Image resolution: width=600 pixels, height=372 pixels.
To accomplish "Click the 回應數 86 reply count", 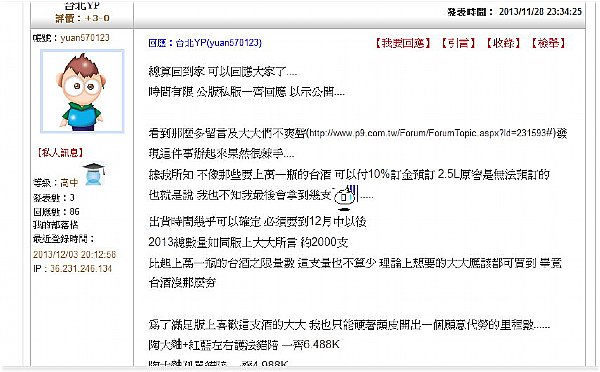I will click(74, 211).
